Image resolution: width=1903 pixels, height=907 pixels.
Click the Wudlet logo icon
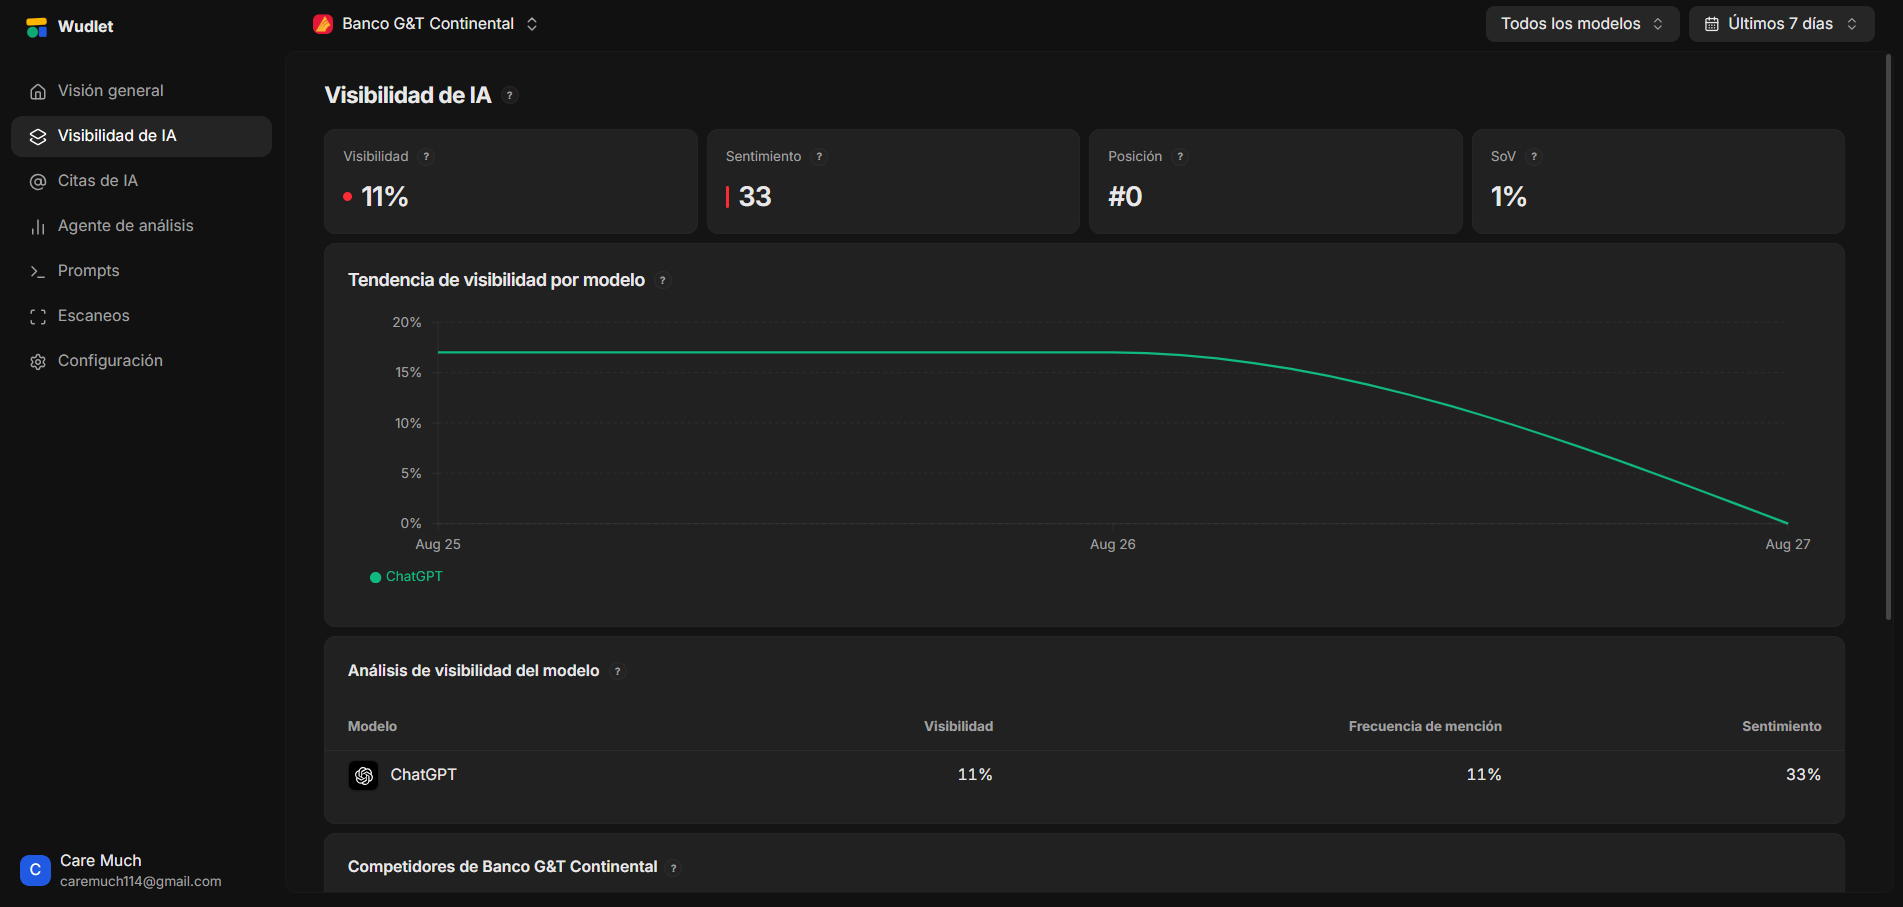click(x=37, y=27)
